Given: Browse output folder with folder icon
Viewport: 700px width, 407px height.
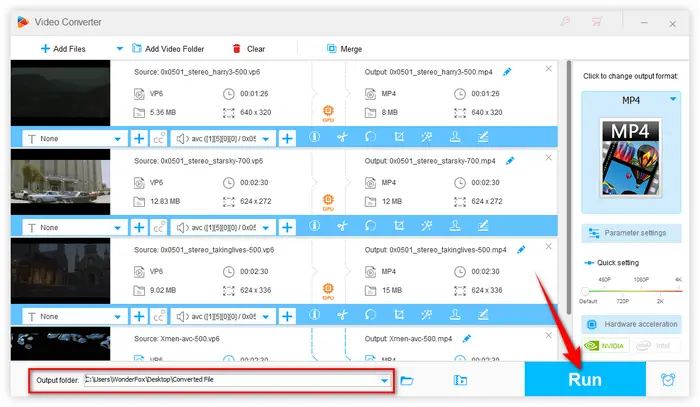Looking at the screenshot, I should pos(407,380).
